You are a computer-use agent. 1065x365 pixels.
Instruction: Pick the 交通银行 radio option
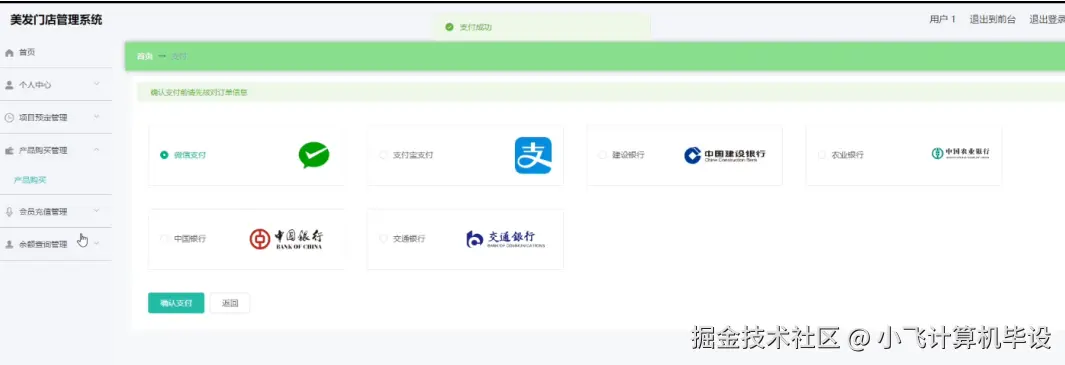[383, 239]
